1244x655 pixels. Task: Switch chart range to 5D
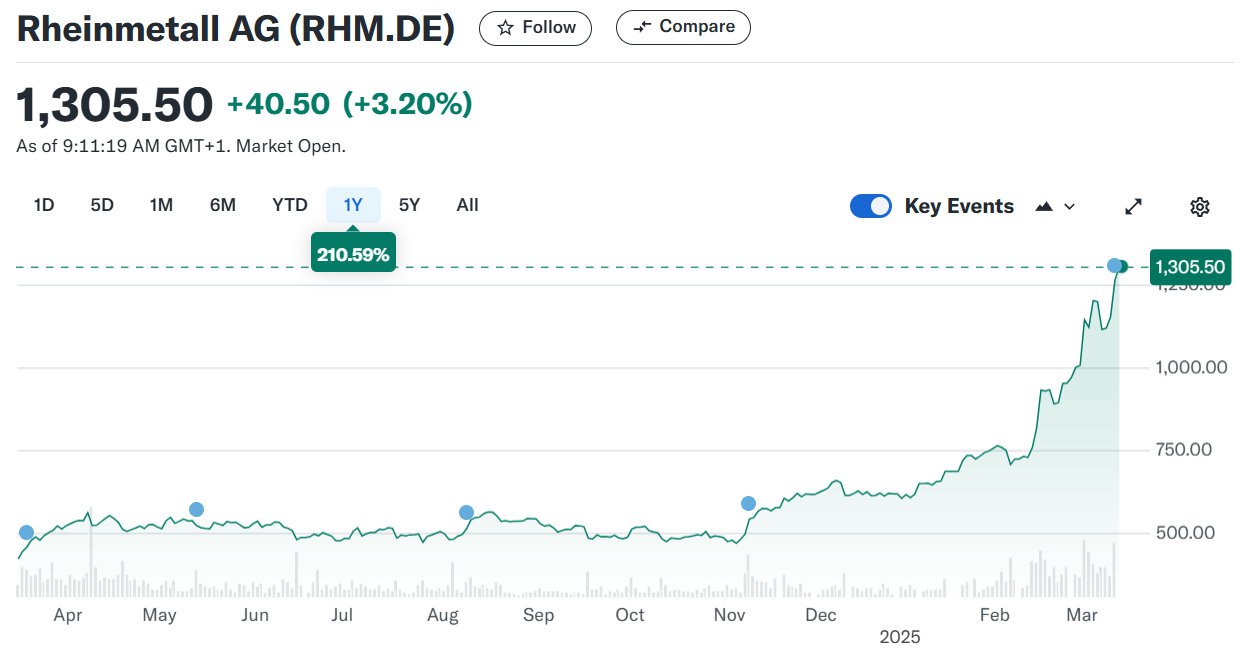click(x=102, y=205)
